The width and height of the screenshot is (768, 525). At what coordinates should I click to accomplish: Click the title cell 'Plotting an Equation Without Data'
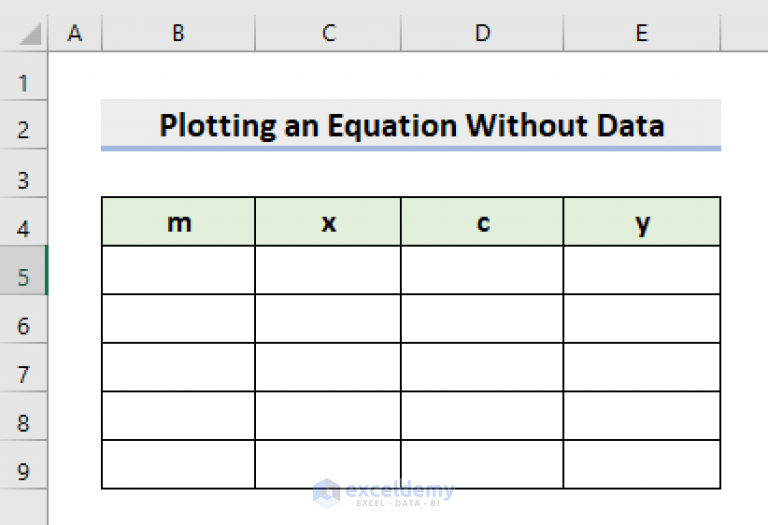click(x=411, y=125)
